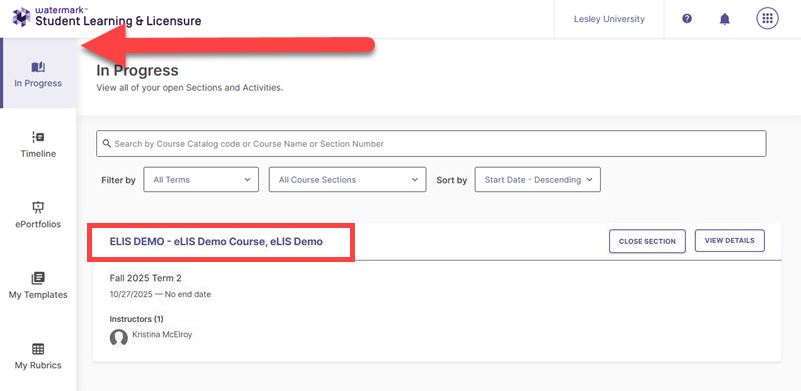
Task: Click the instructor name Kristina McElroy
Action: point(162,335)
